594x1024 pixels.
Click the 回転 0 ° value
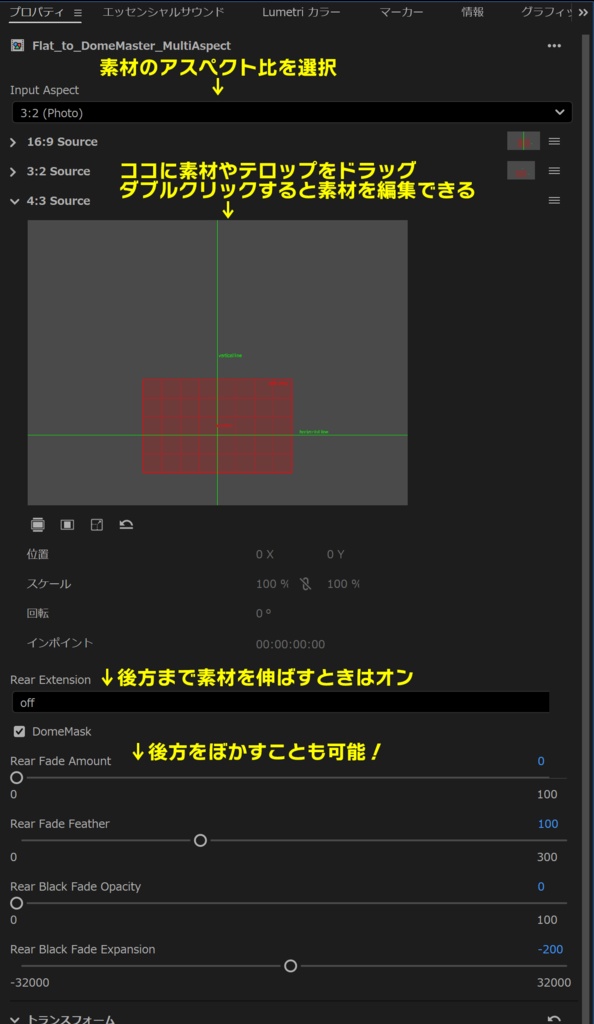pos(263,613)
